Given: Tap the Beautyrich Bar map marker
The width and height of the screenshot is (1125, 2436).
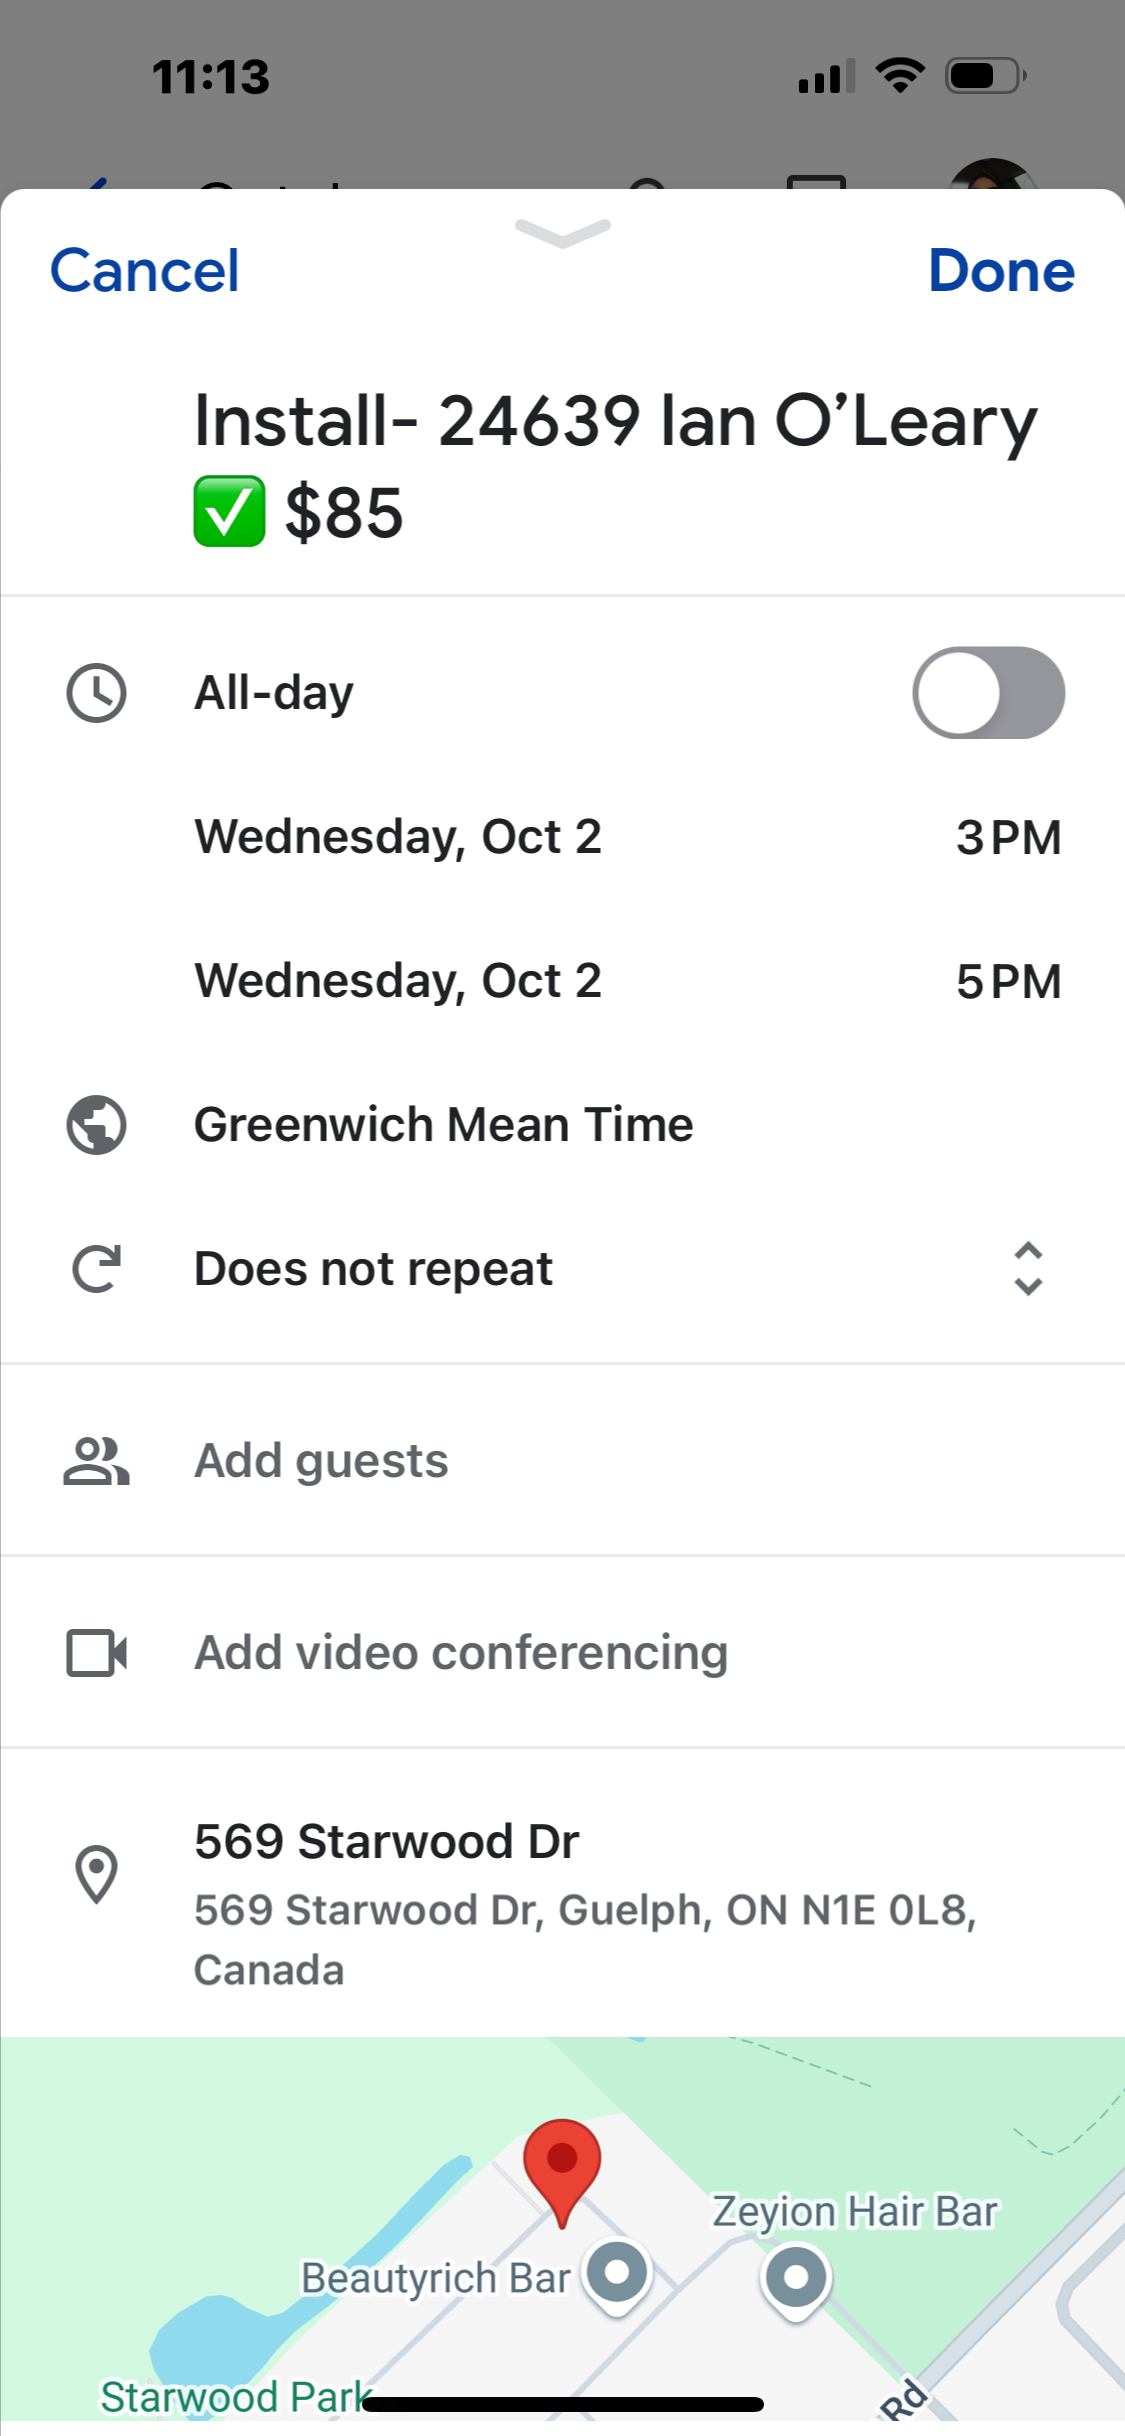Looking at the screenshot, I should coord(618,2276).
